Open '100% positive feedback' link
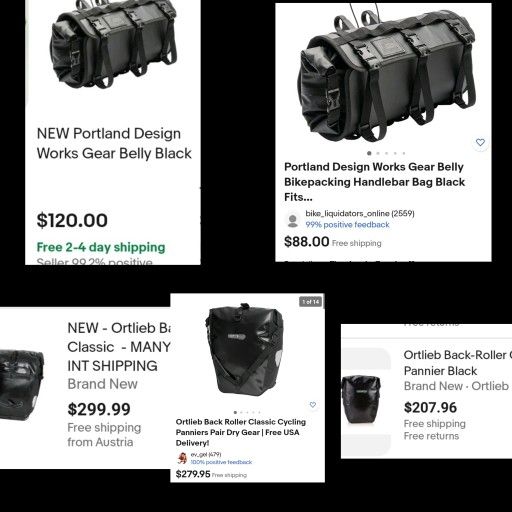This screenshot has width=512, height=512. click(x=221, y=462)
